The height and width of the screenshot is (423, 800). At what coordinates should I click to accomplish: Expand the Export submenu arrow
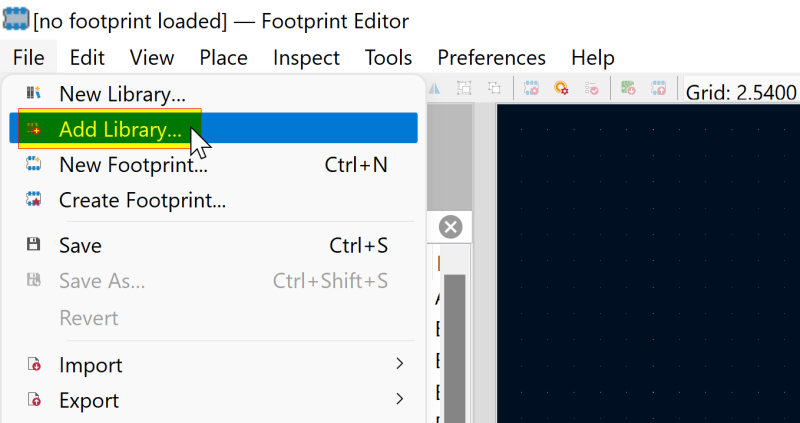pos(400,400)
